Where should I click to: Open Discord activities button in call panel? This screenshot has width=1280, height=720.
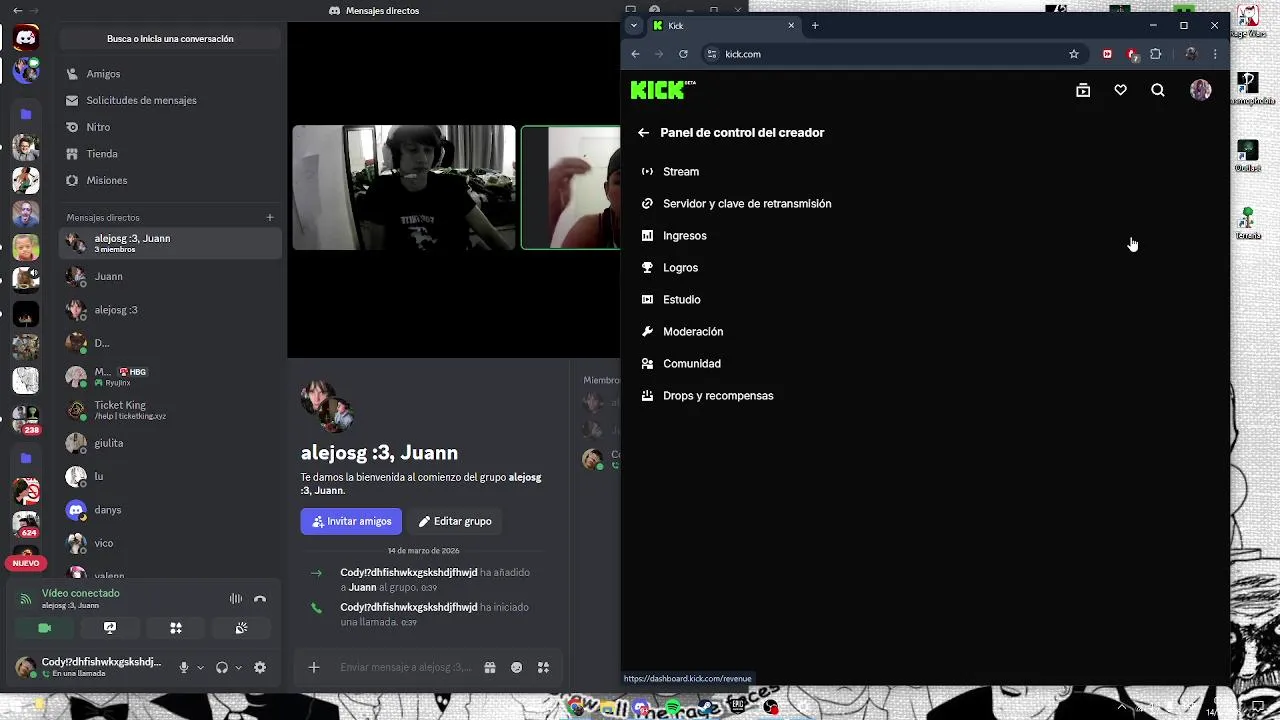[176, 628]
